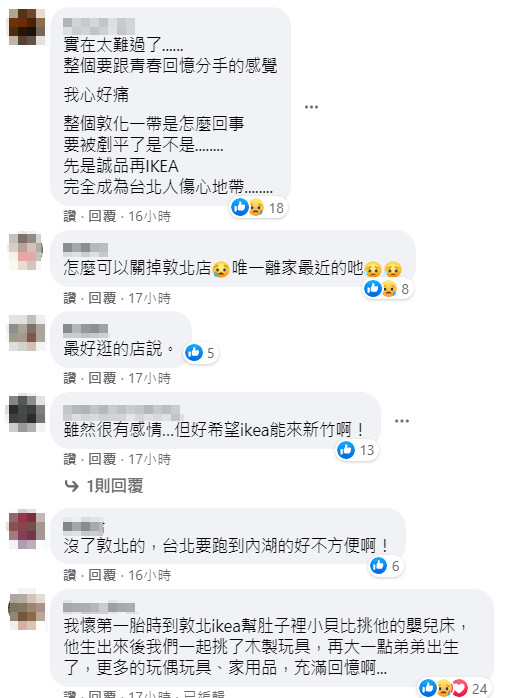Open the blurred name on the 沒了敦北的 comment
Image resolution: width=505 pixels, height=698 pixels.
pyautogui.click(x=83, y=527)
